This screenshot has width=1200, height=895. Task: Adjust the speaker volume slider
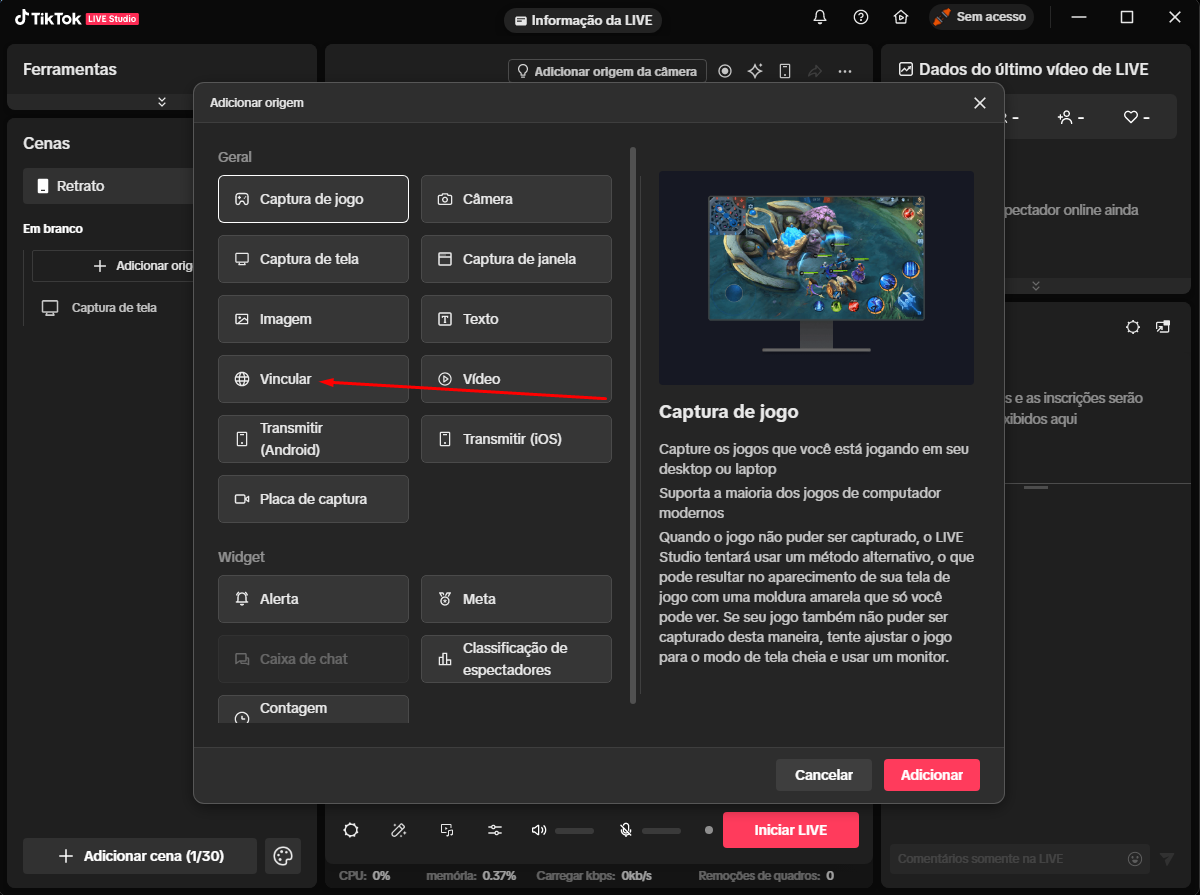575,831
